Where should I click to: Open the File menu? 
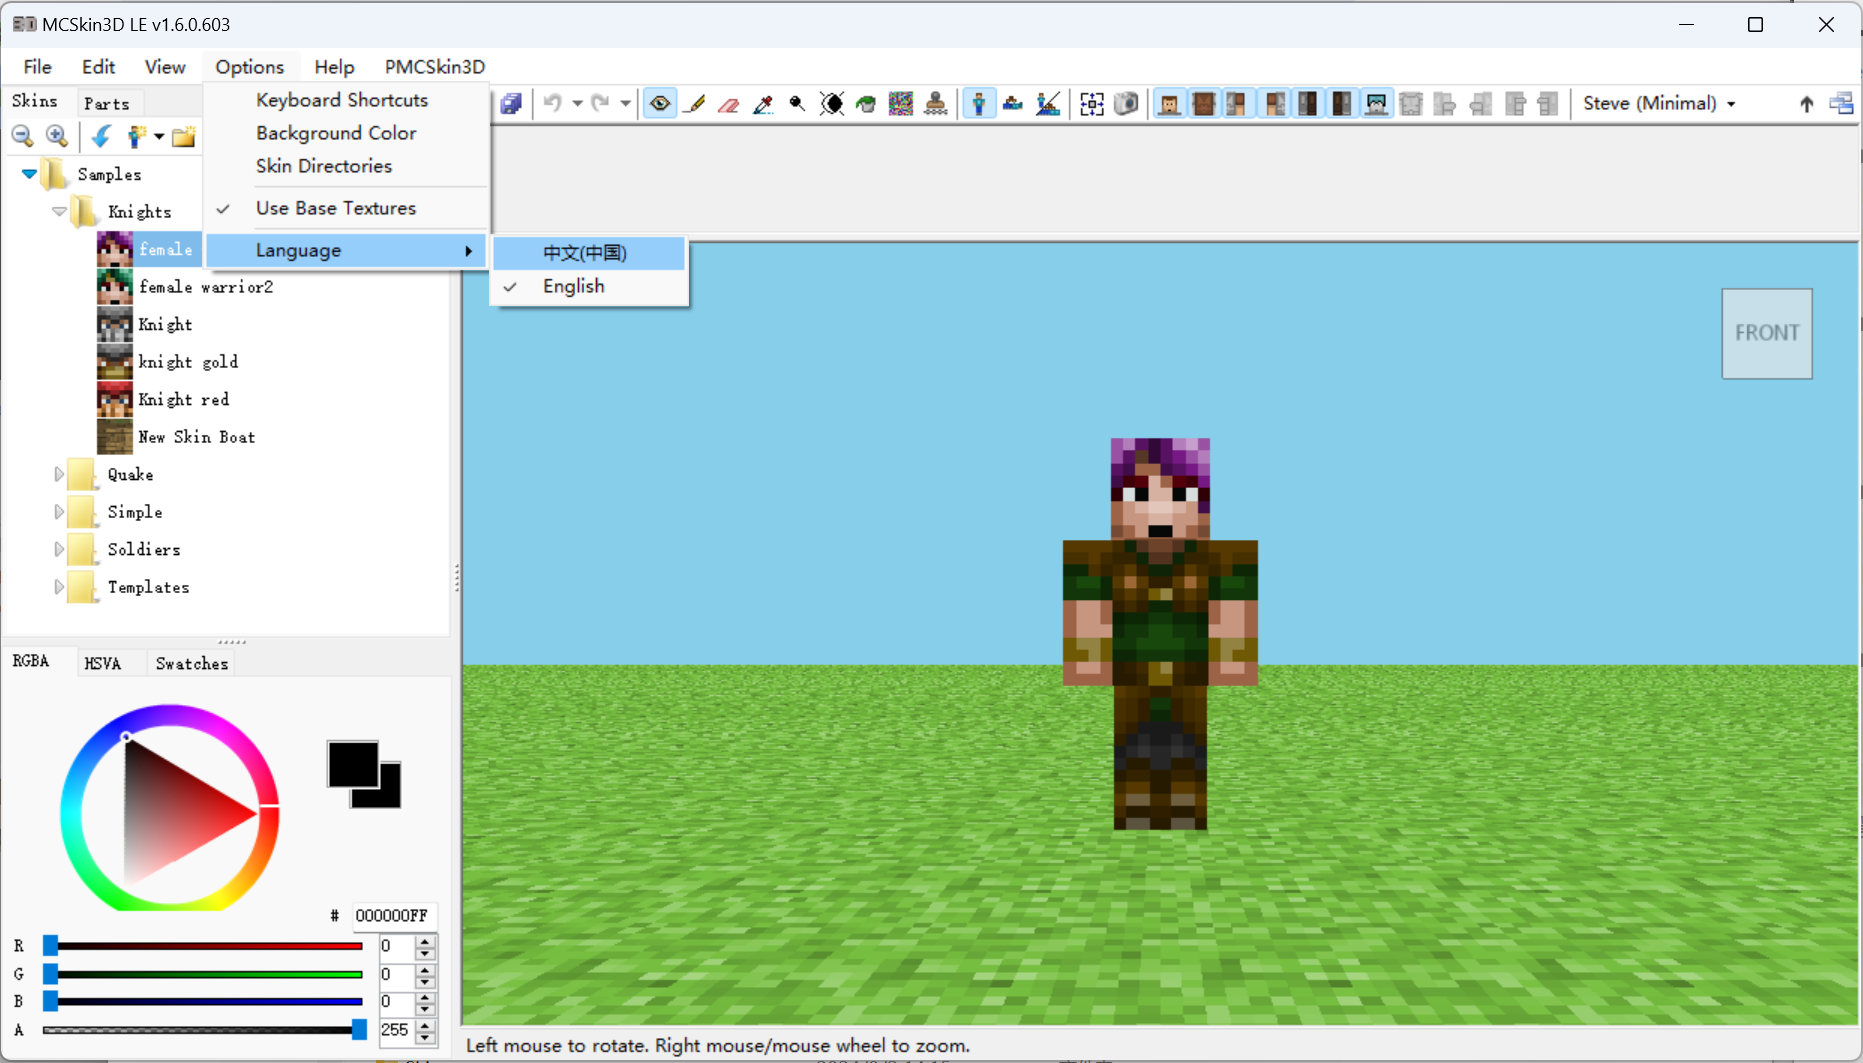[x=38, y=67]
